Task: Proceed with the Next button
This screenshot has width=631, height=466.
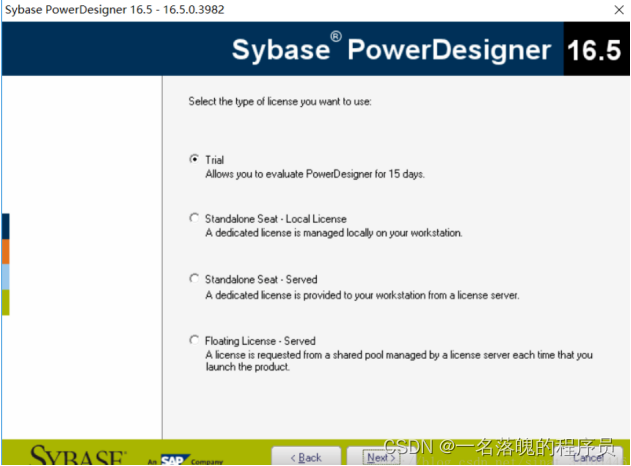Action: point(381,457)
